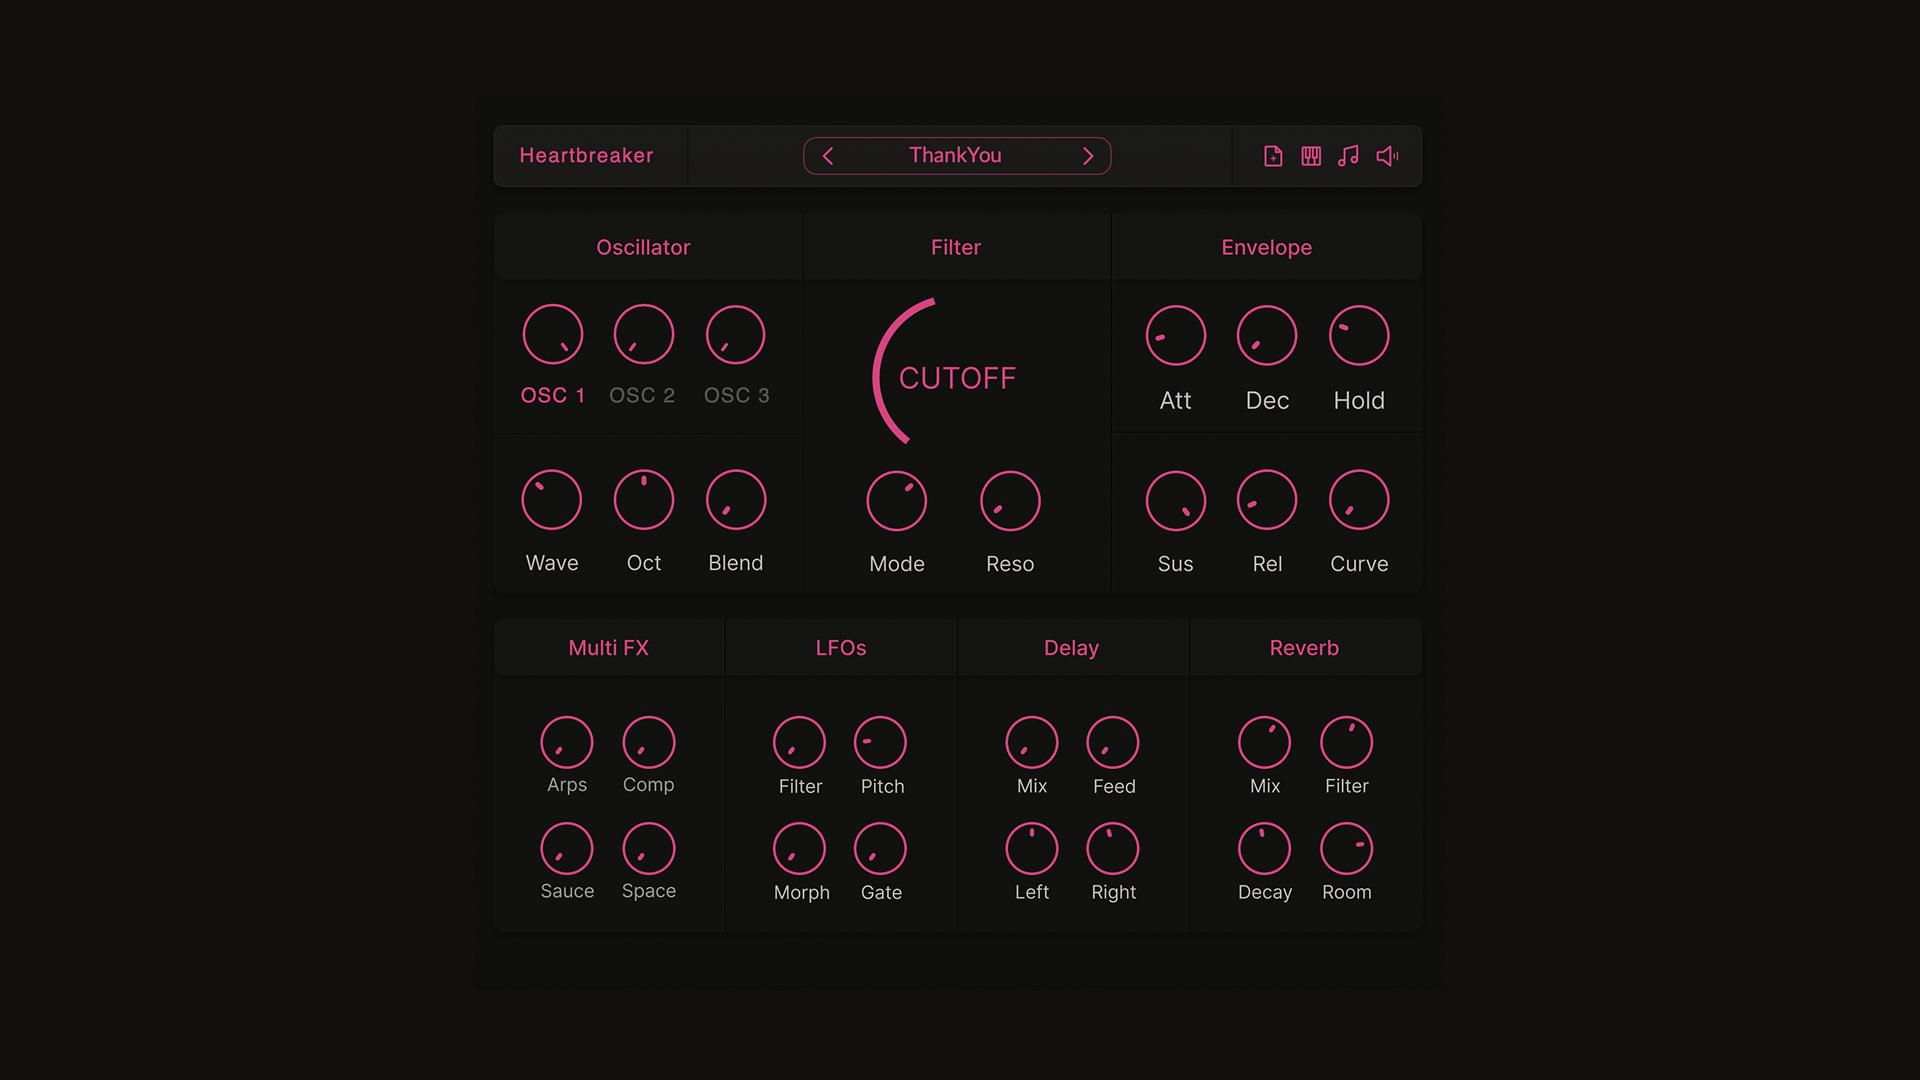Click the reverb Room knob
The image size is (1920, 1080).
(x=1346, y=849)
